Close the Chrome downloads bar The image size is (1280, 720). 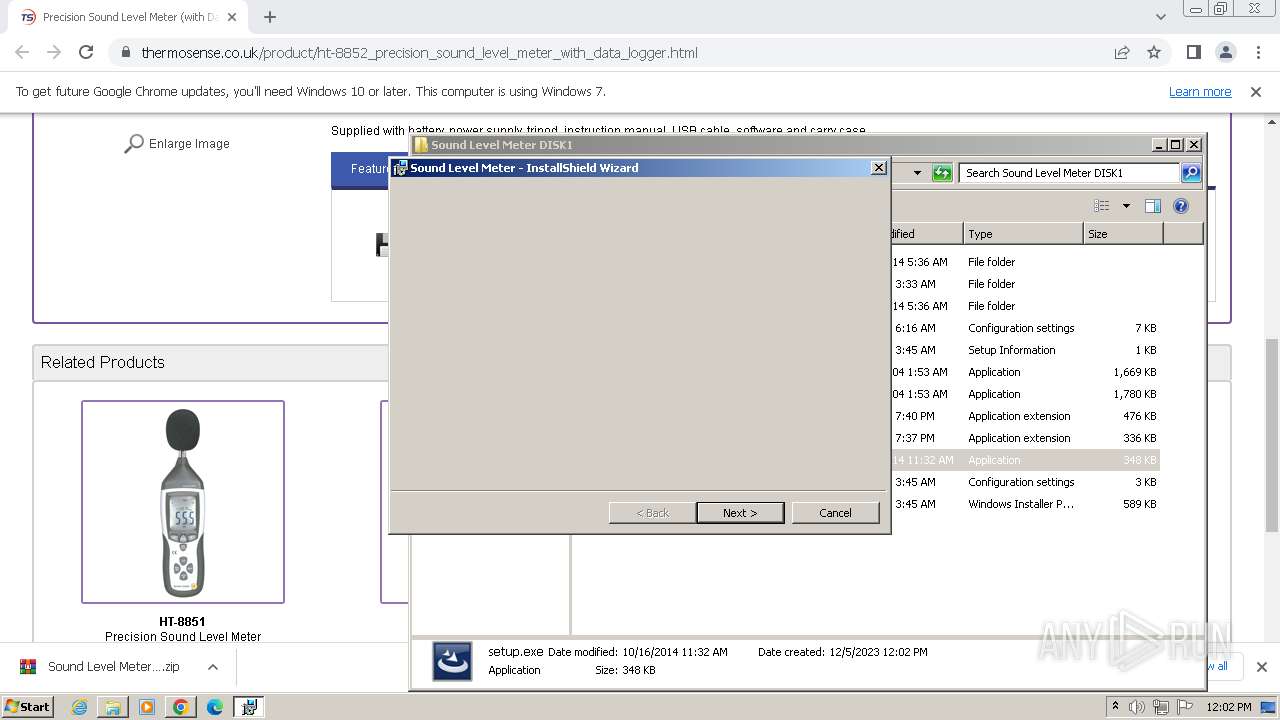pos(1261,667)
